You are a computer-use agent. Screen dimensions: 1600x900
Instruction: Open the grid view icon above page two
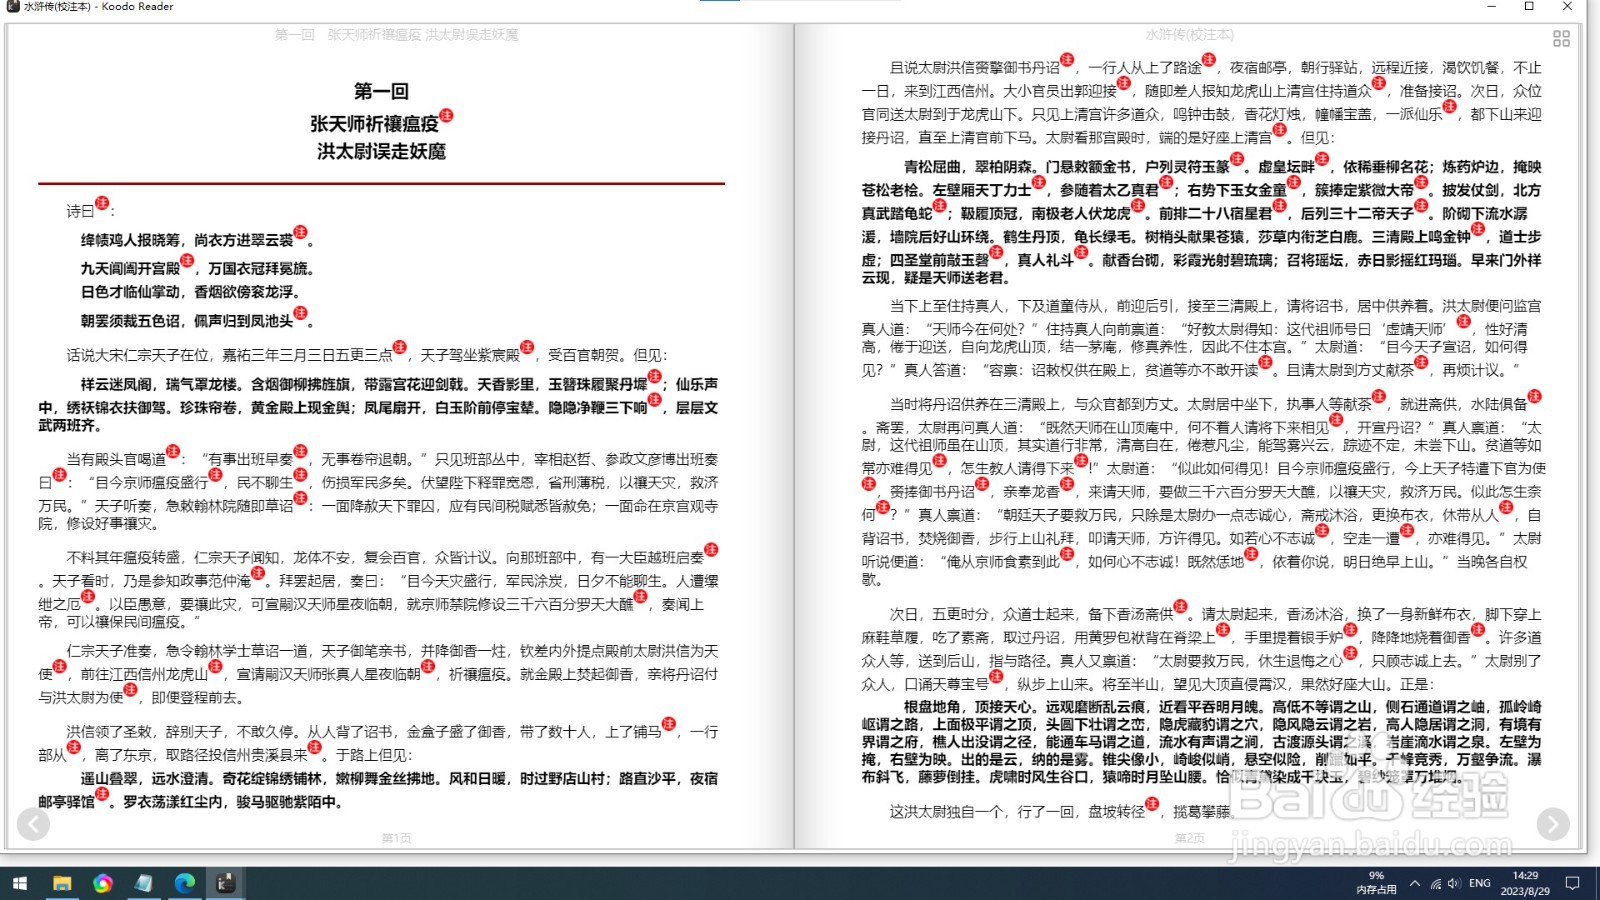1561,38
